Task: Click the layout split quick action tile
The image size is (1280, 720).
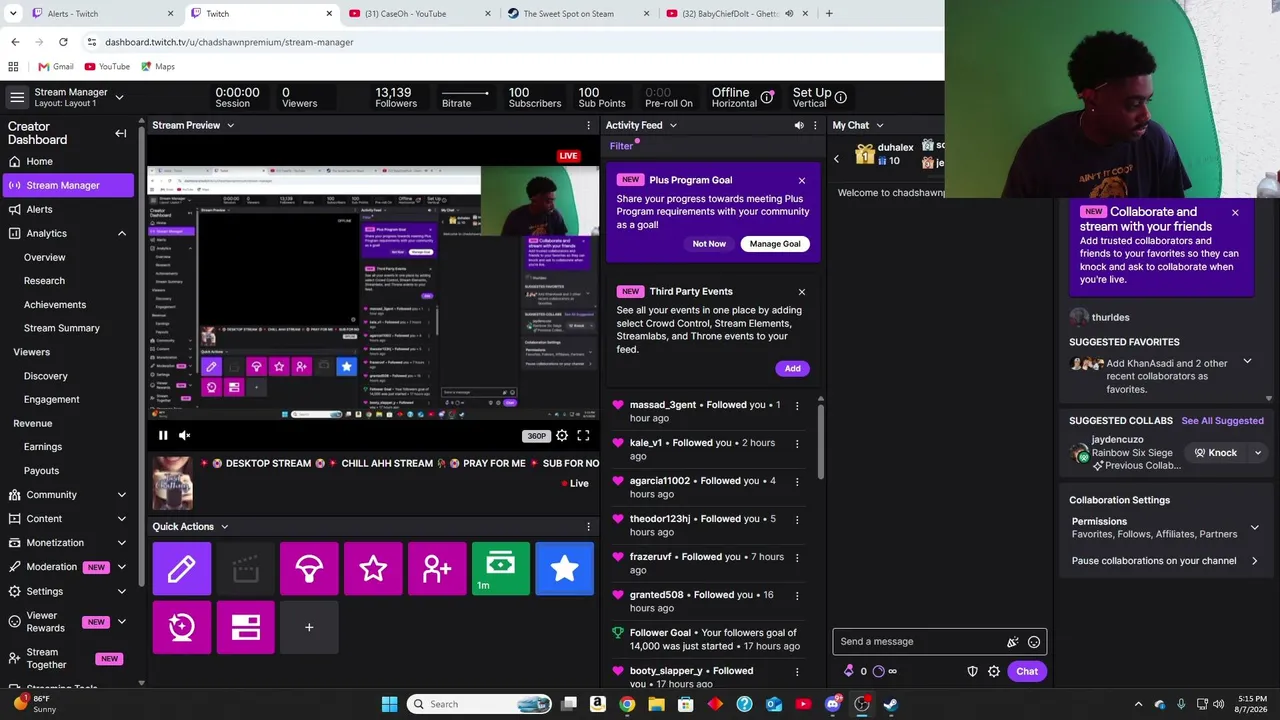Action: [245, 627]
